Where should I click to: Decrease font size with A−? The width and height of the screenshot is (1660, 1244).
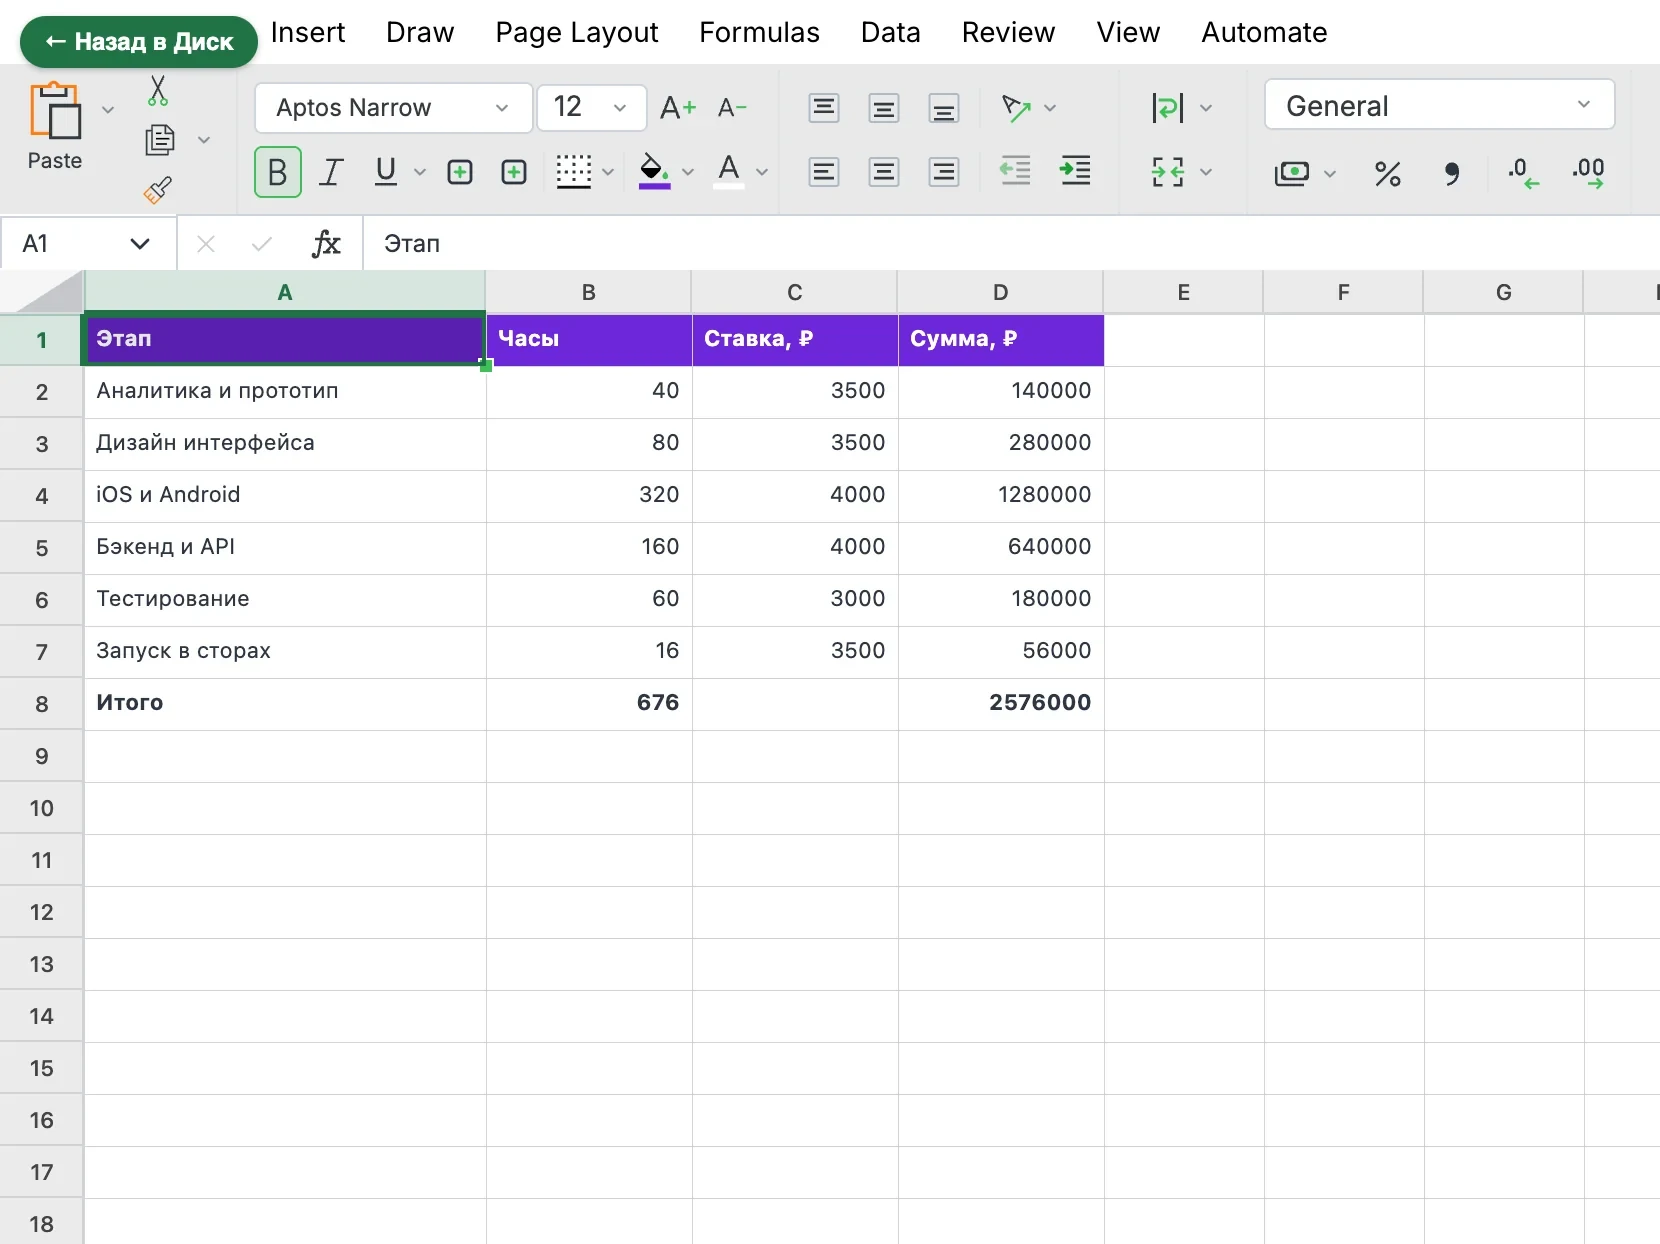point(732,107)
